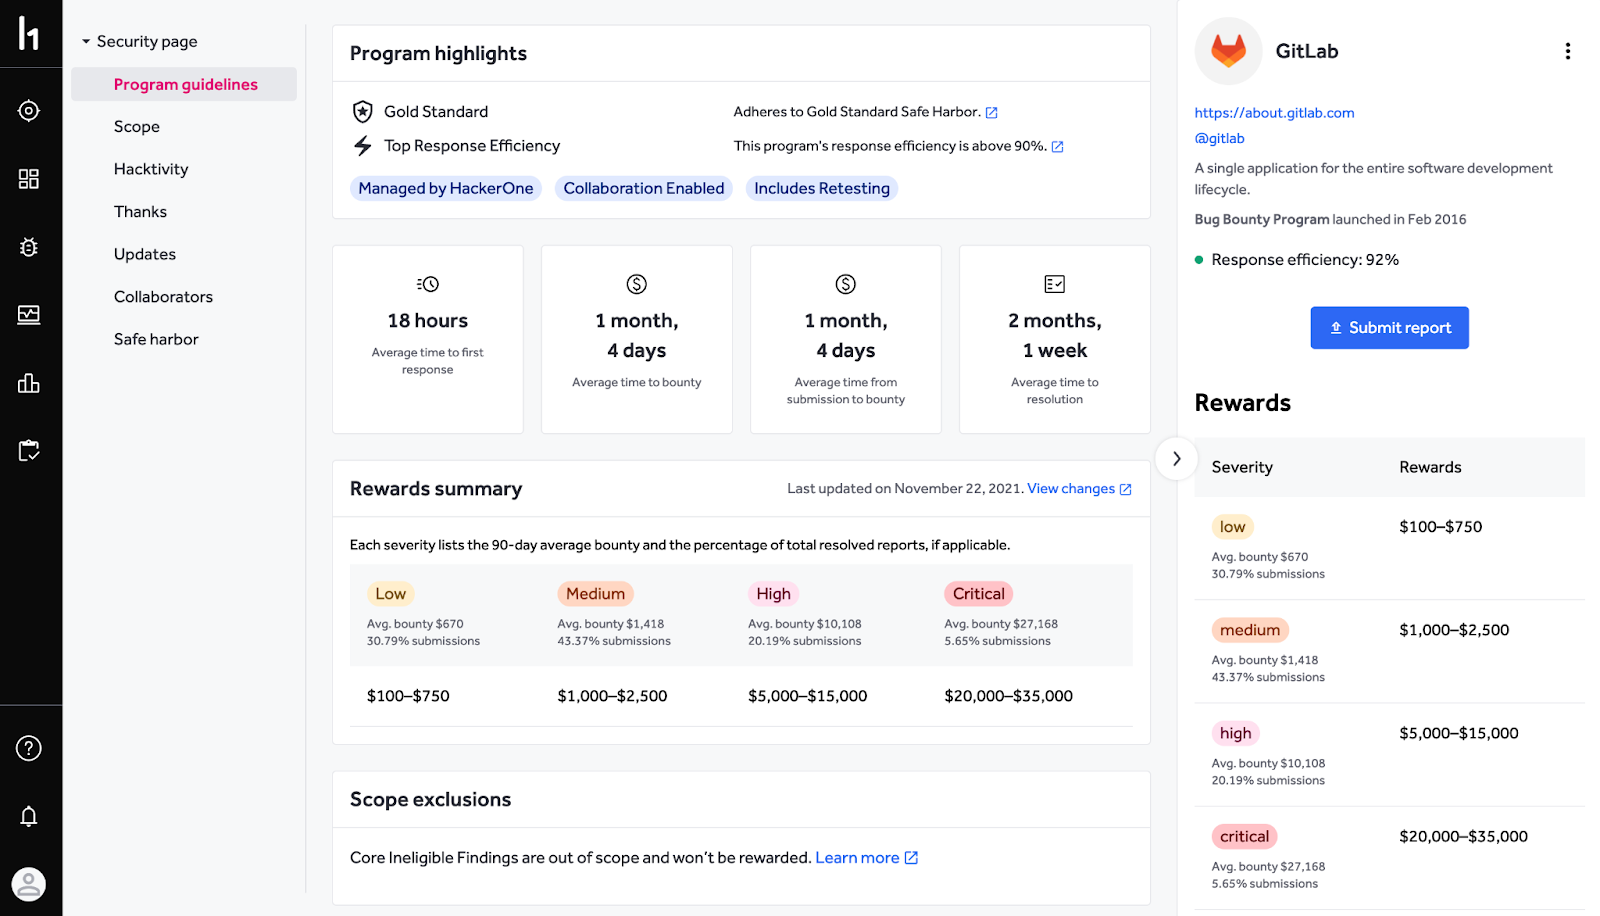Open the leaderboard bar-chart icon

[29, 383]
